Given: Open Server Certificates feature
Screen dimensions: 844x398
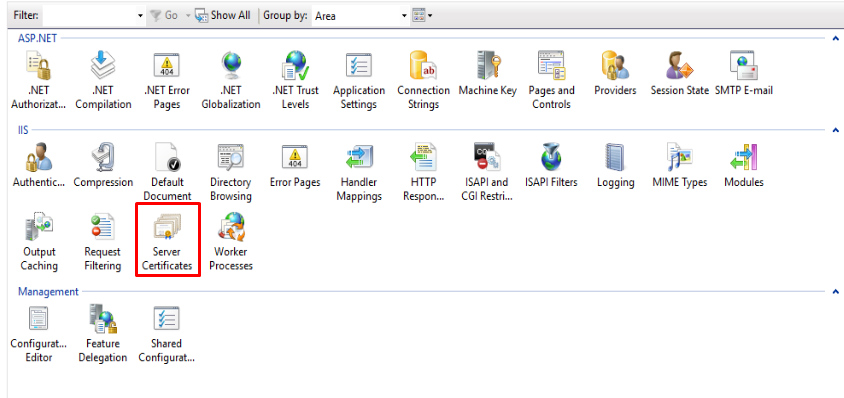Looking at the screenshot, I should pyautogui.click(x=167, y=242).
